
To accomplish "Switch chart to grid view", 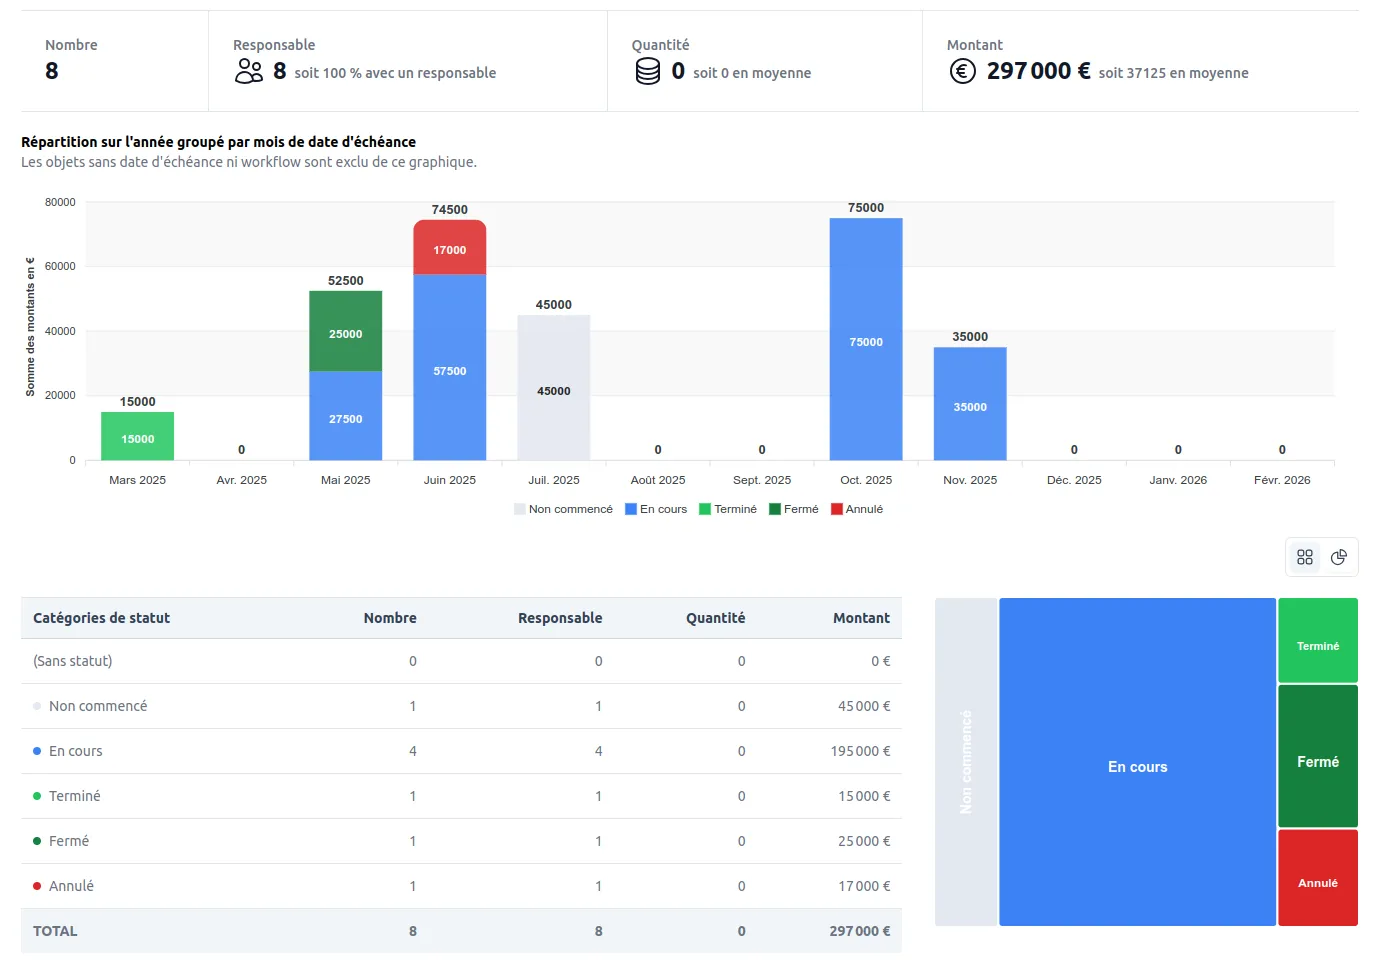I will coord(1304,557).
